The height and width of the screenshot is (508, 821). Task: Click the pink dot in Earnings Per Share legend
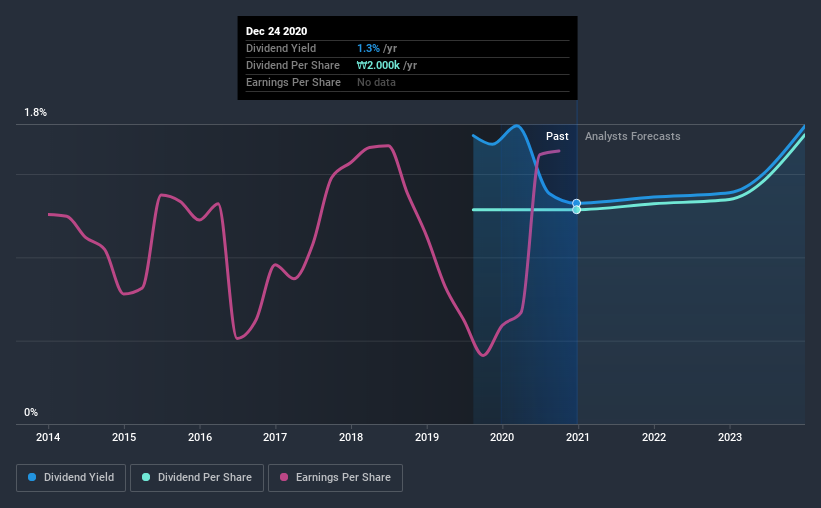tap(284, 477)
